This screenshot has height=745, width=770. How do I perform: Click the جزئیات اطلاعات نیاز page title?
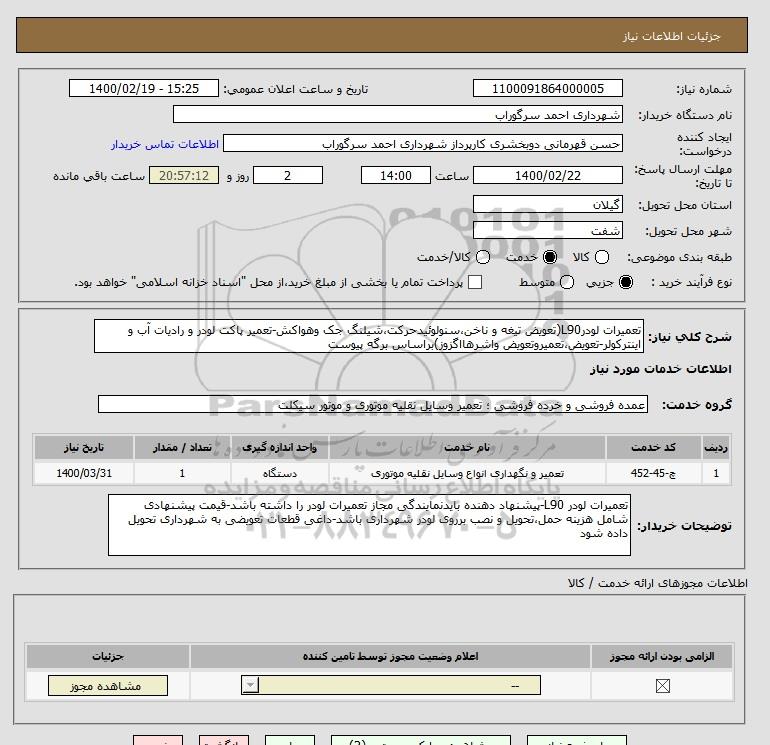671,36
